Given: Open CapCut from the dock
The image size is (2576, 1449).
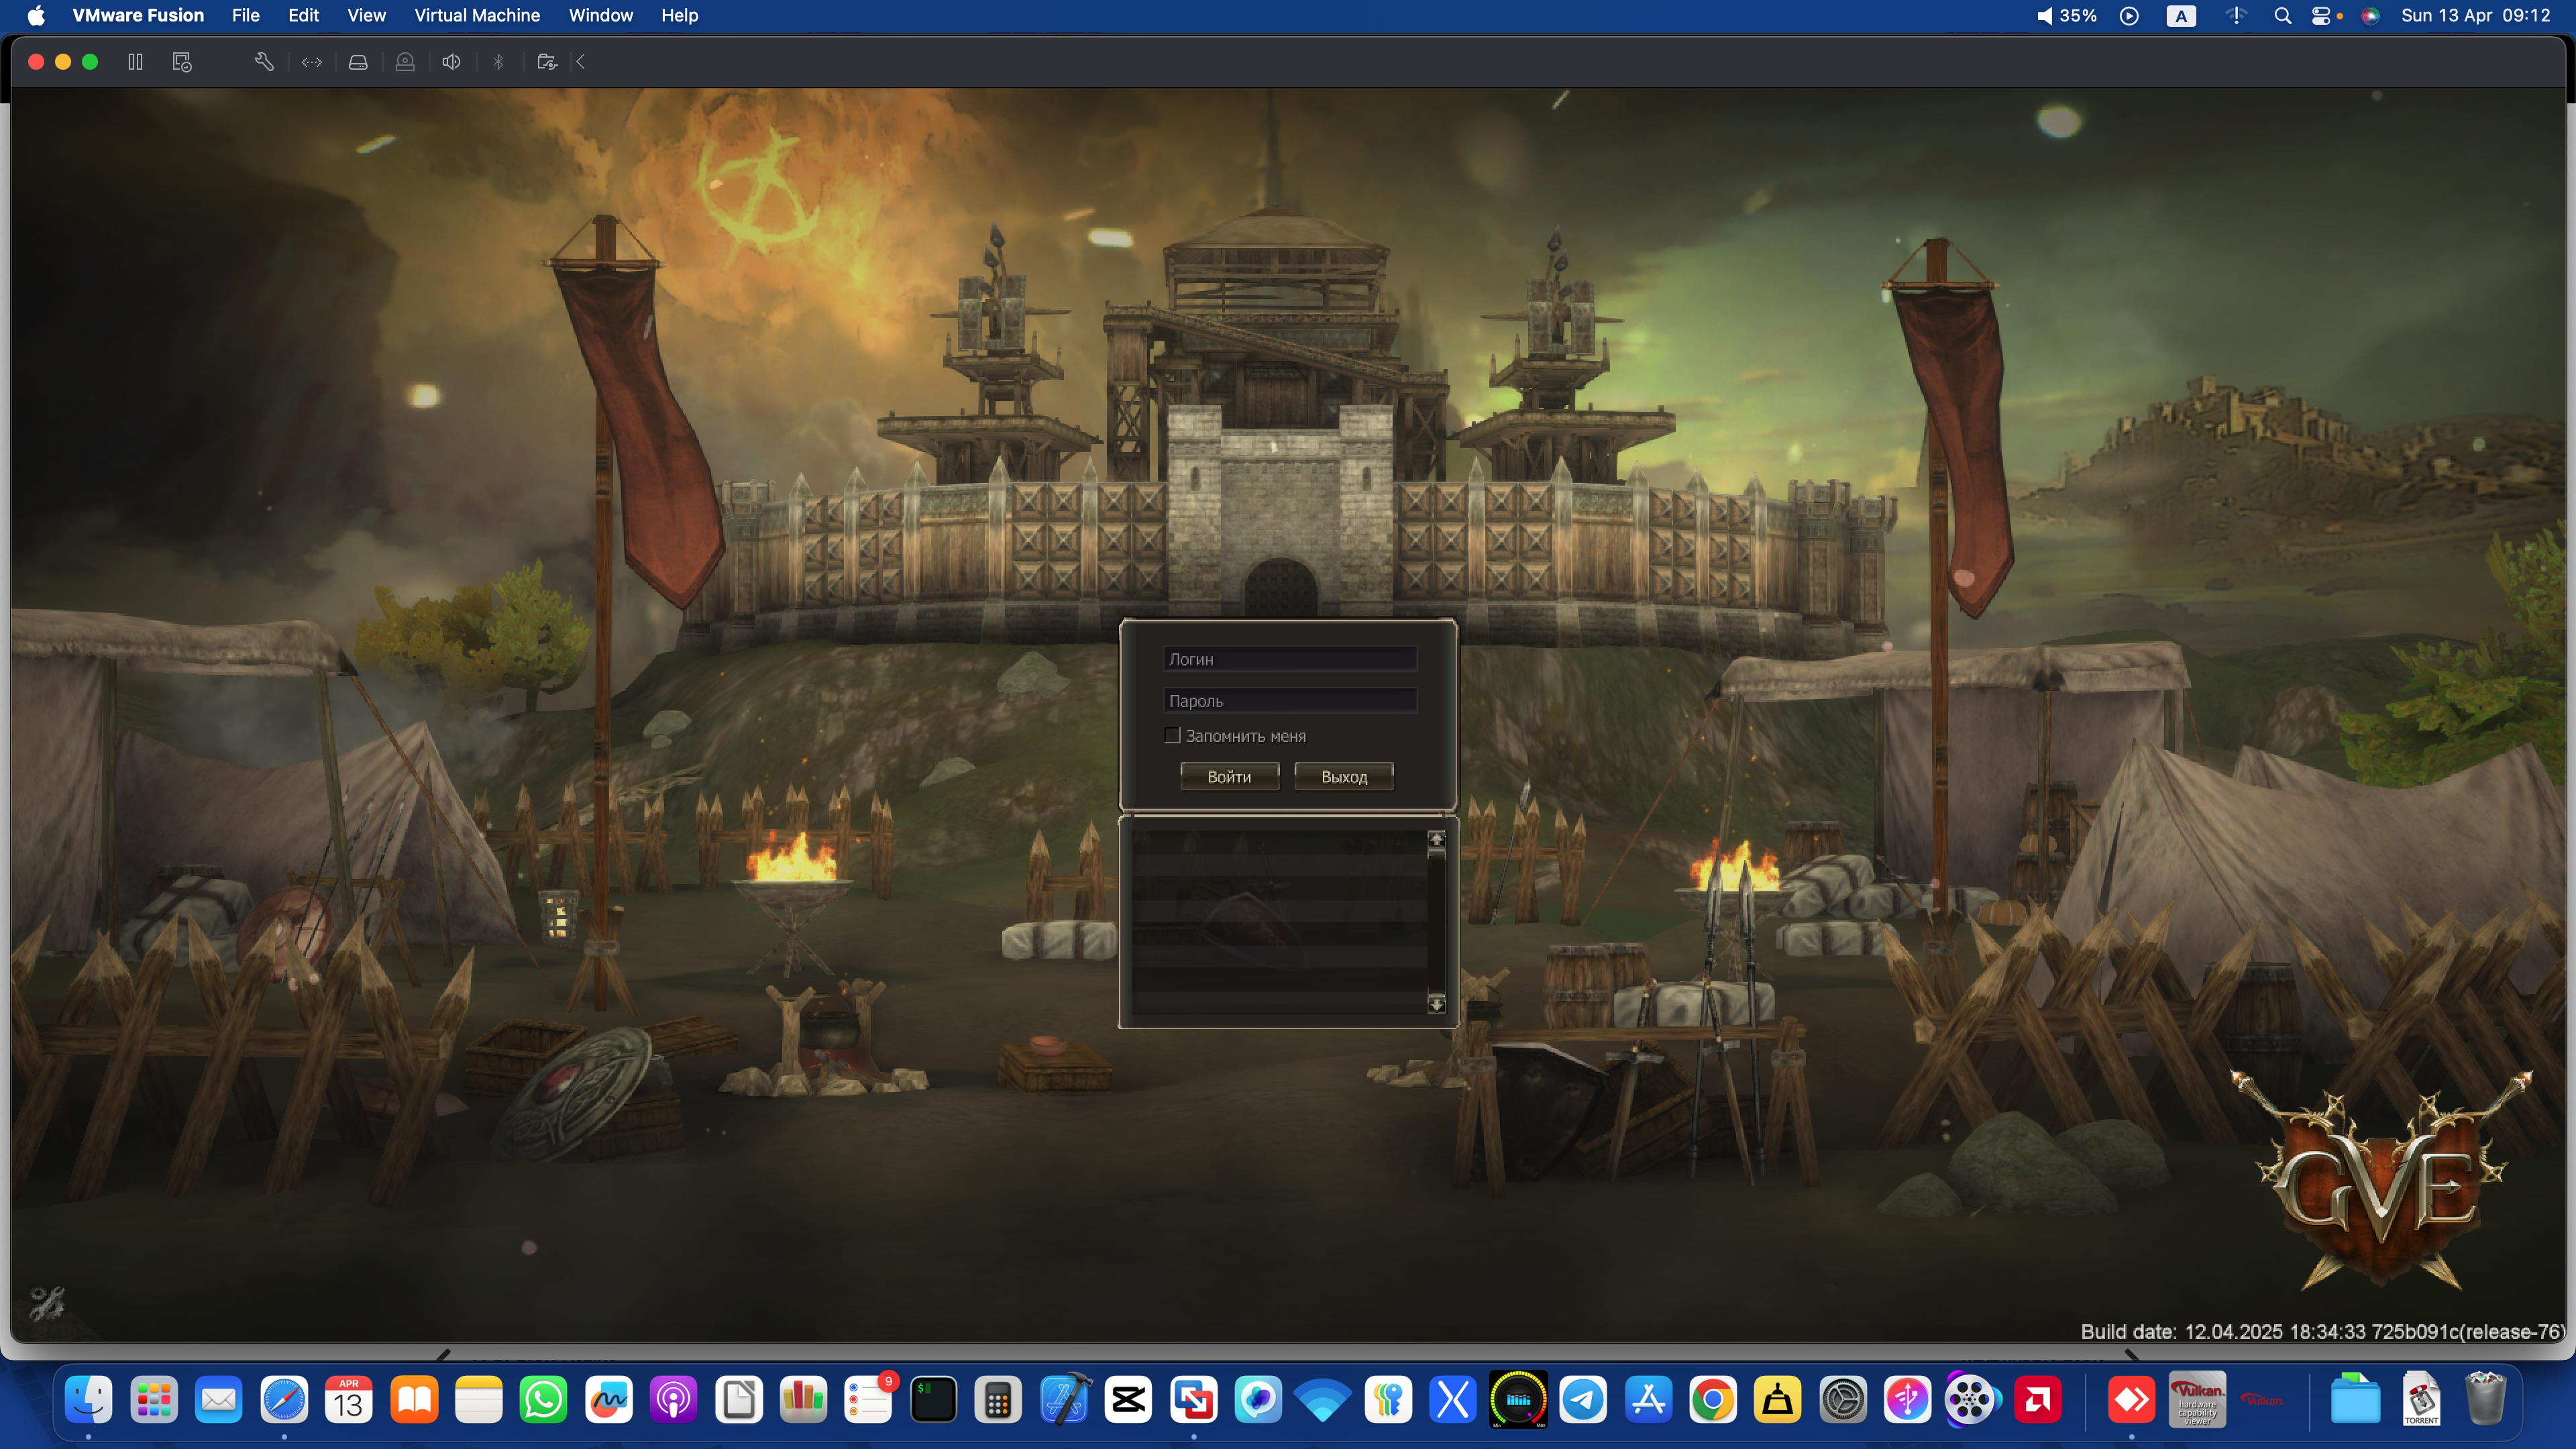Looking at the screenshot, I should click(x=1128, y=1399).
